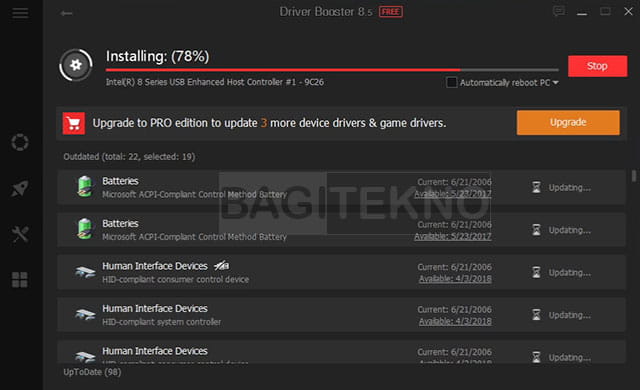Click the red shopping cart icon
This screenshot has height=390, width=640.
tap(74, 123)
